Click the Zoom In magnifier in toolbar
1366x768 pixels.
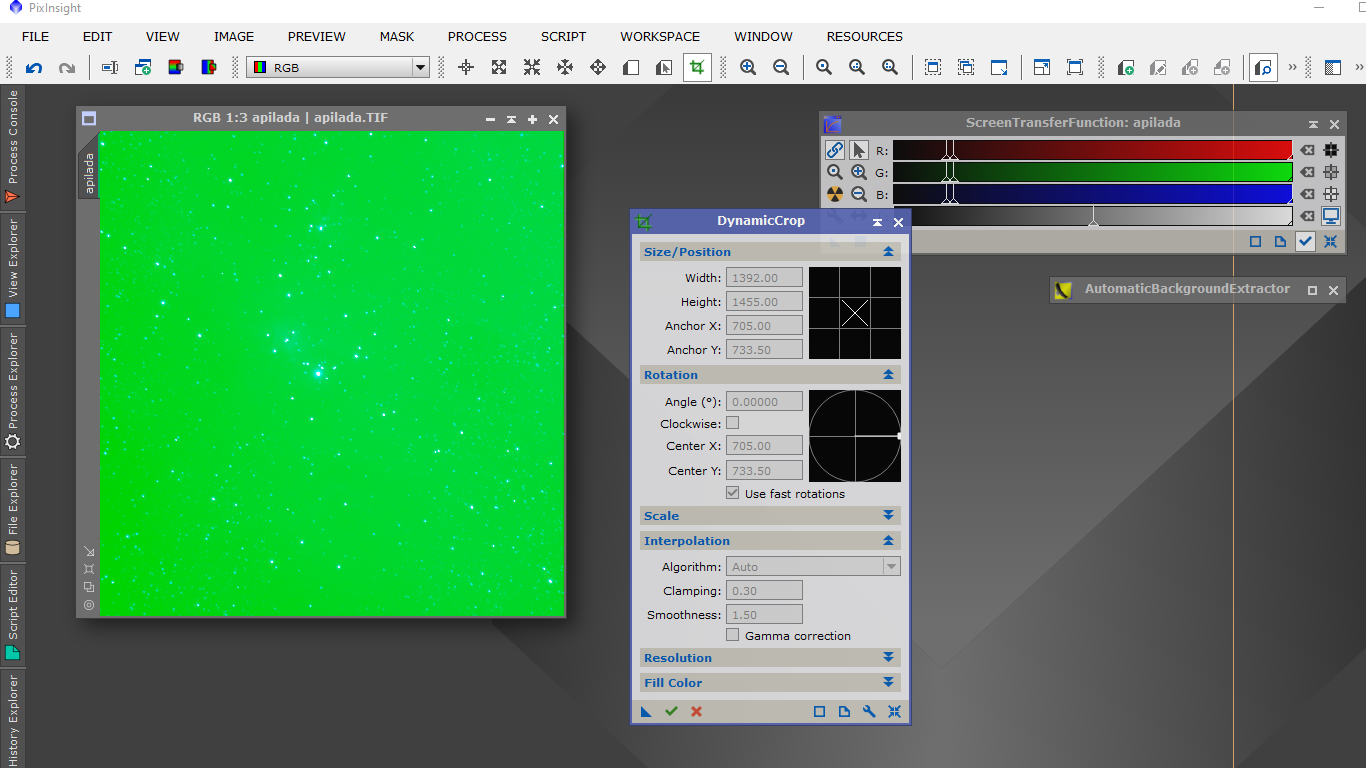[x=748, y=68]
